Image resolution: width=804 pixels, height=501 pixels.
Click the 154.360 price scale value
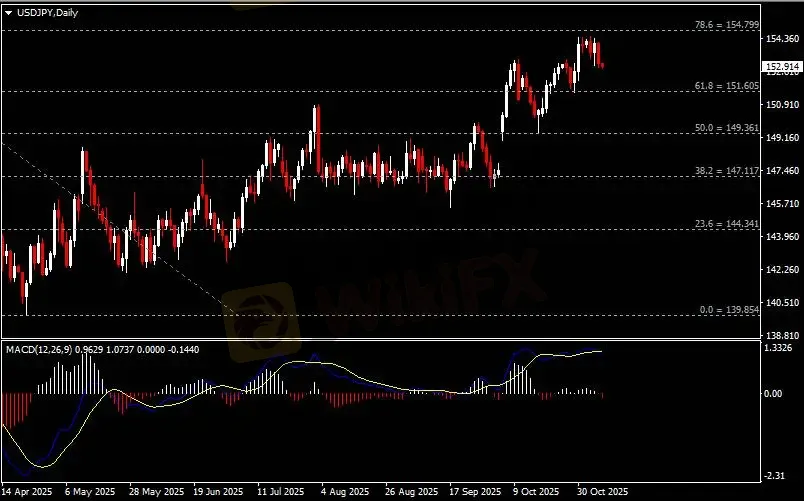[782, 39]
